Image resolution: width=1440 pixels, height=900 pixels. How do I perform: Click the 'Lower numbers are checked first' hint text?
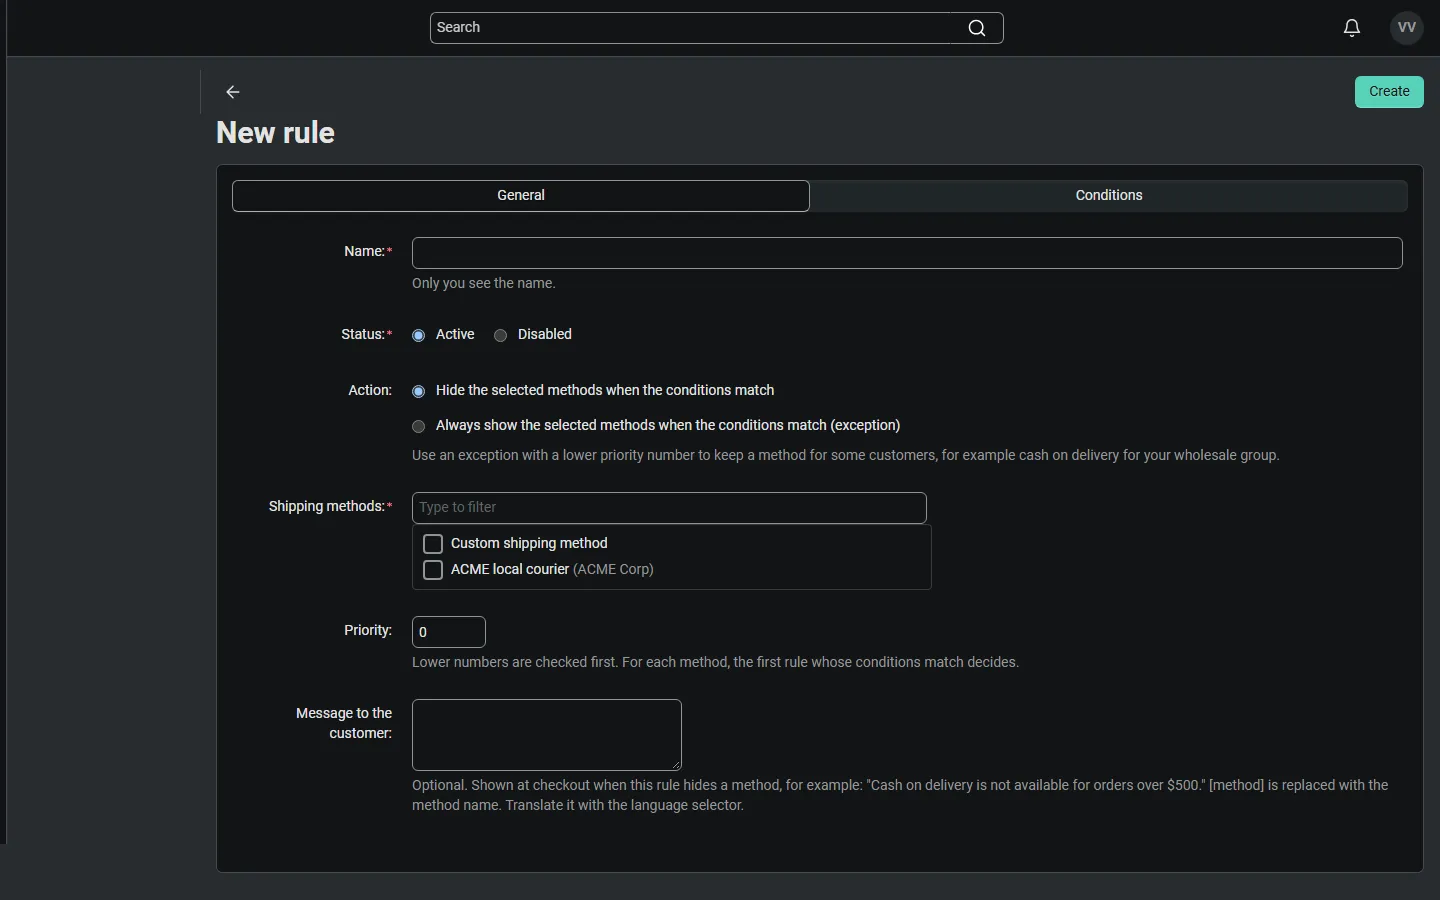coord(716,663)
